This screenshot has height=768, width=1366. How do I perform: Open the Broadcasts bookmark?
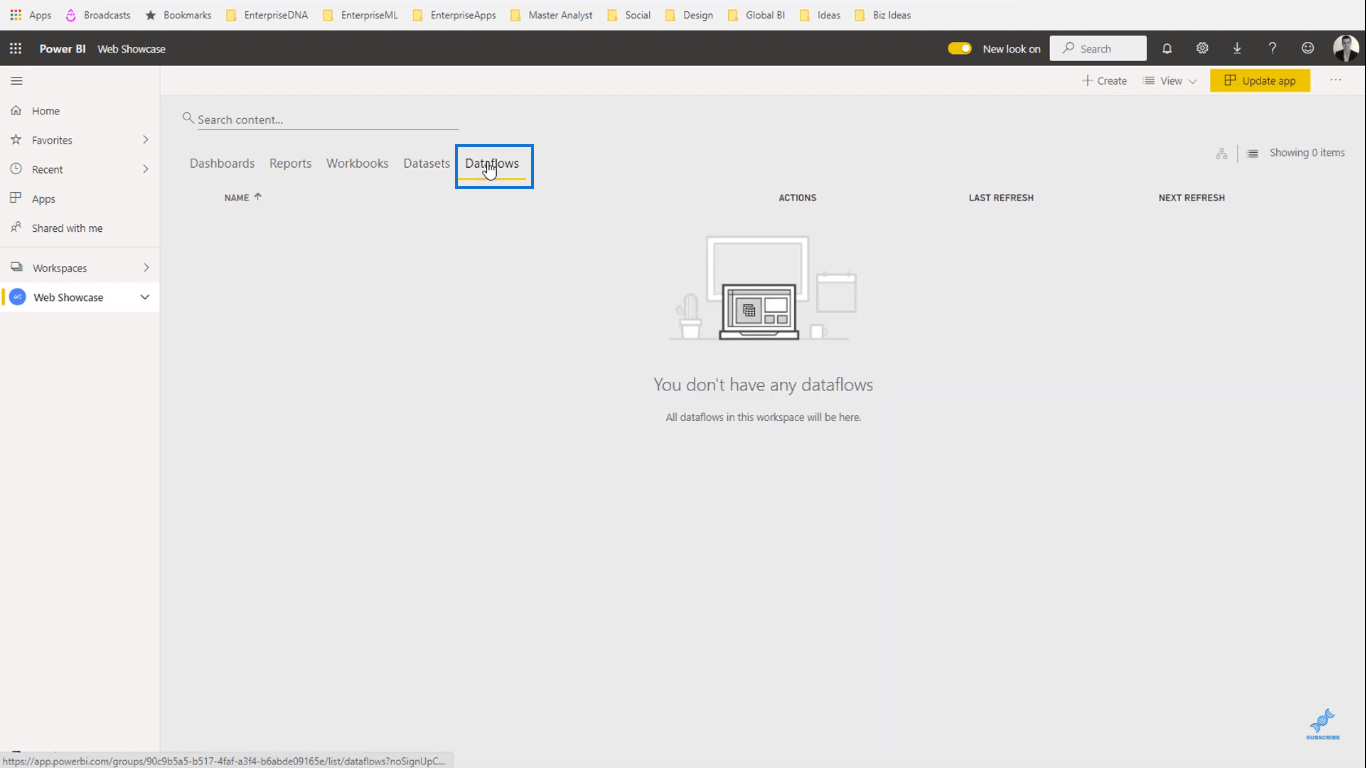pos(98,15)
